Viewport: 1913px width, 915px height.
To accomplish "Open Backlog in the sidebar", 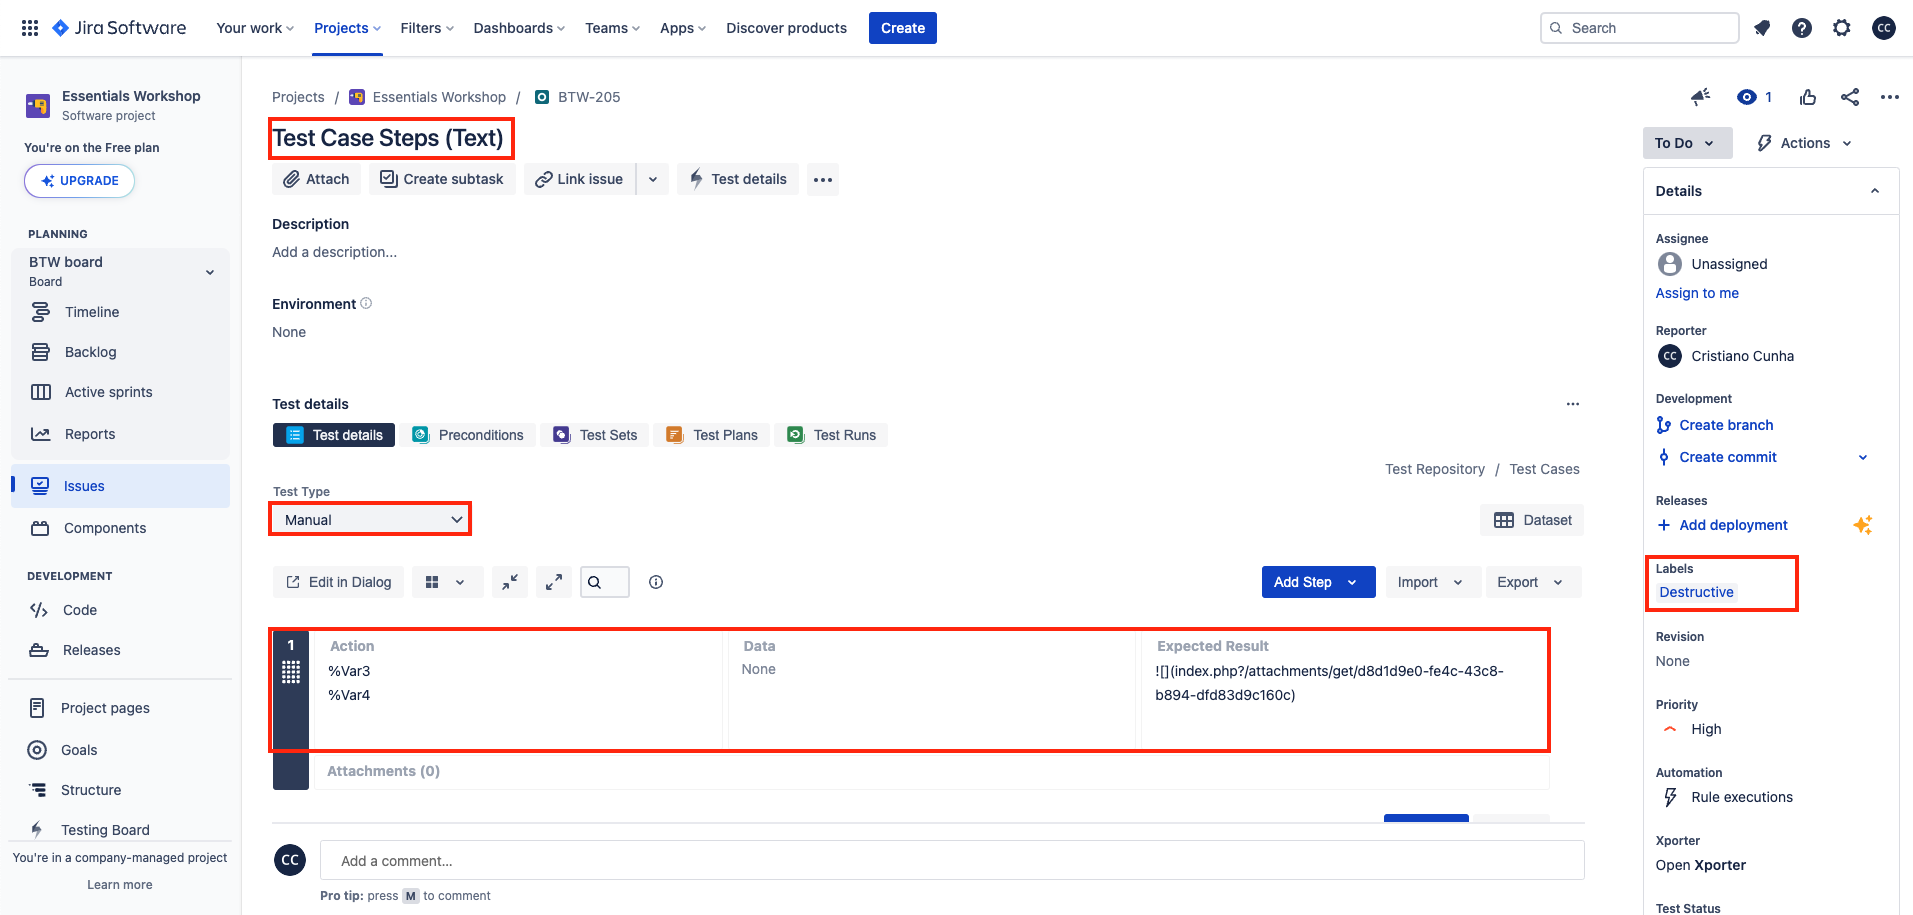I will coord(90,352).
